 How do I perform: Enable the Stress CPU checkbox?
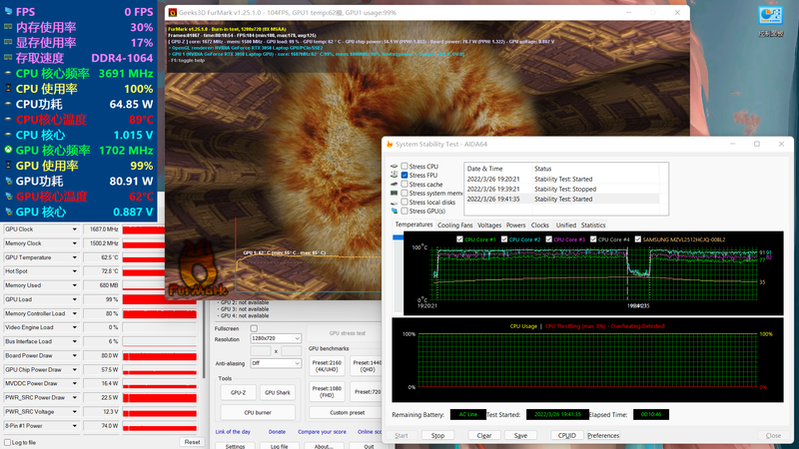(404, 166)
